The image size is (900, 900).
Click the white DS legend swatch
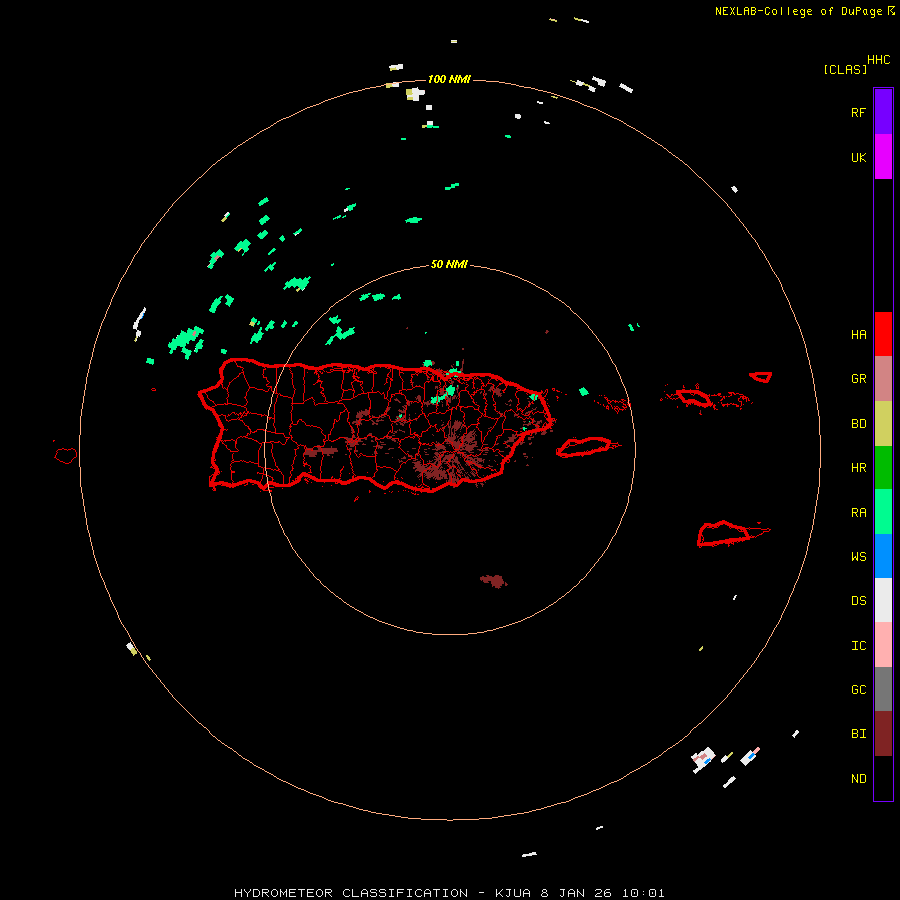[x=883, y=600]
